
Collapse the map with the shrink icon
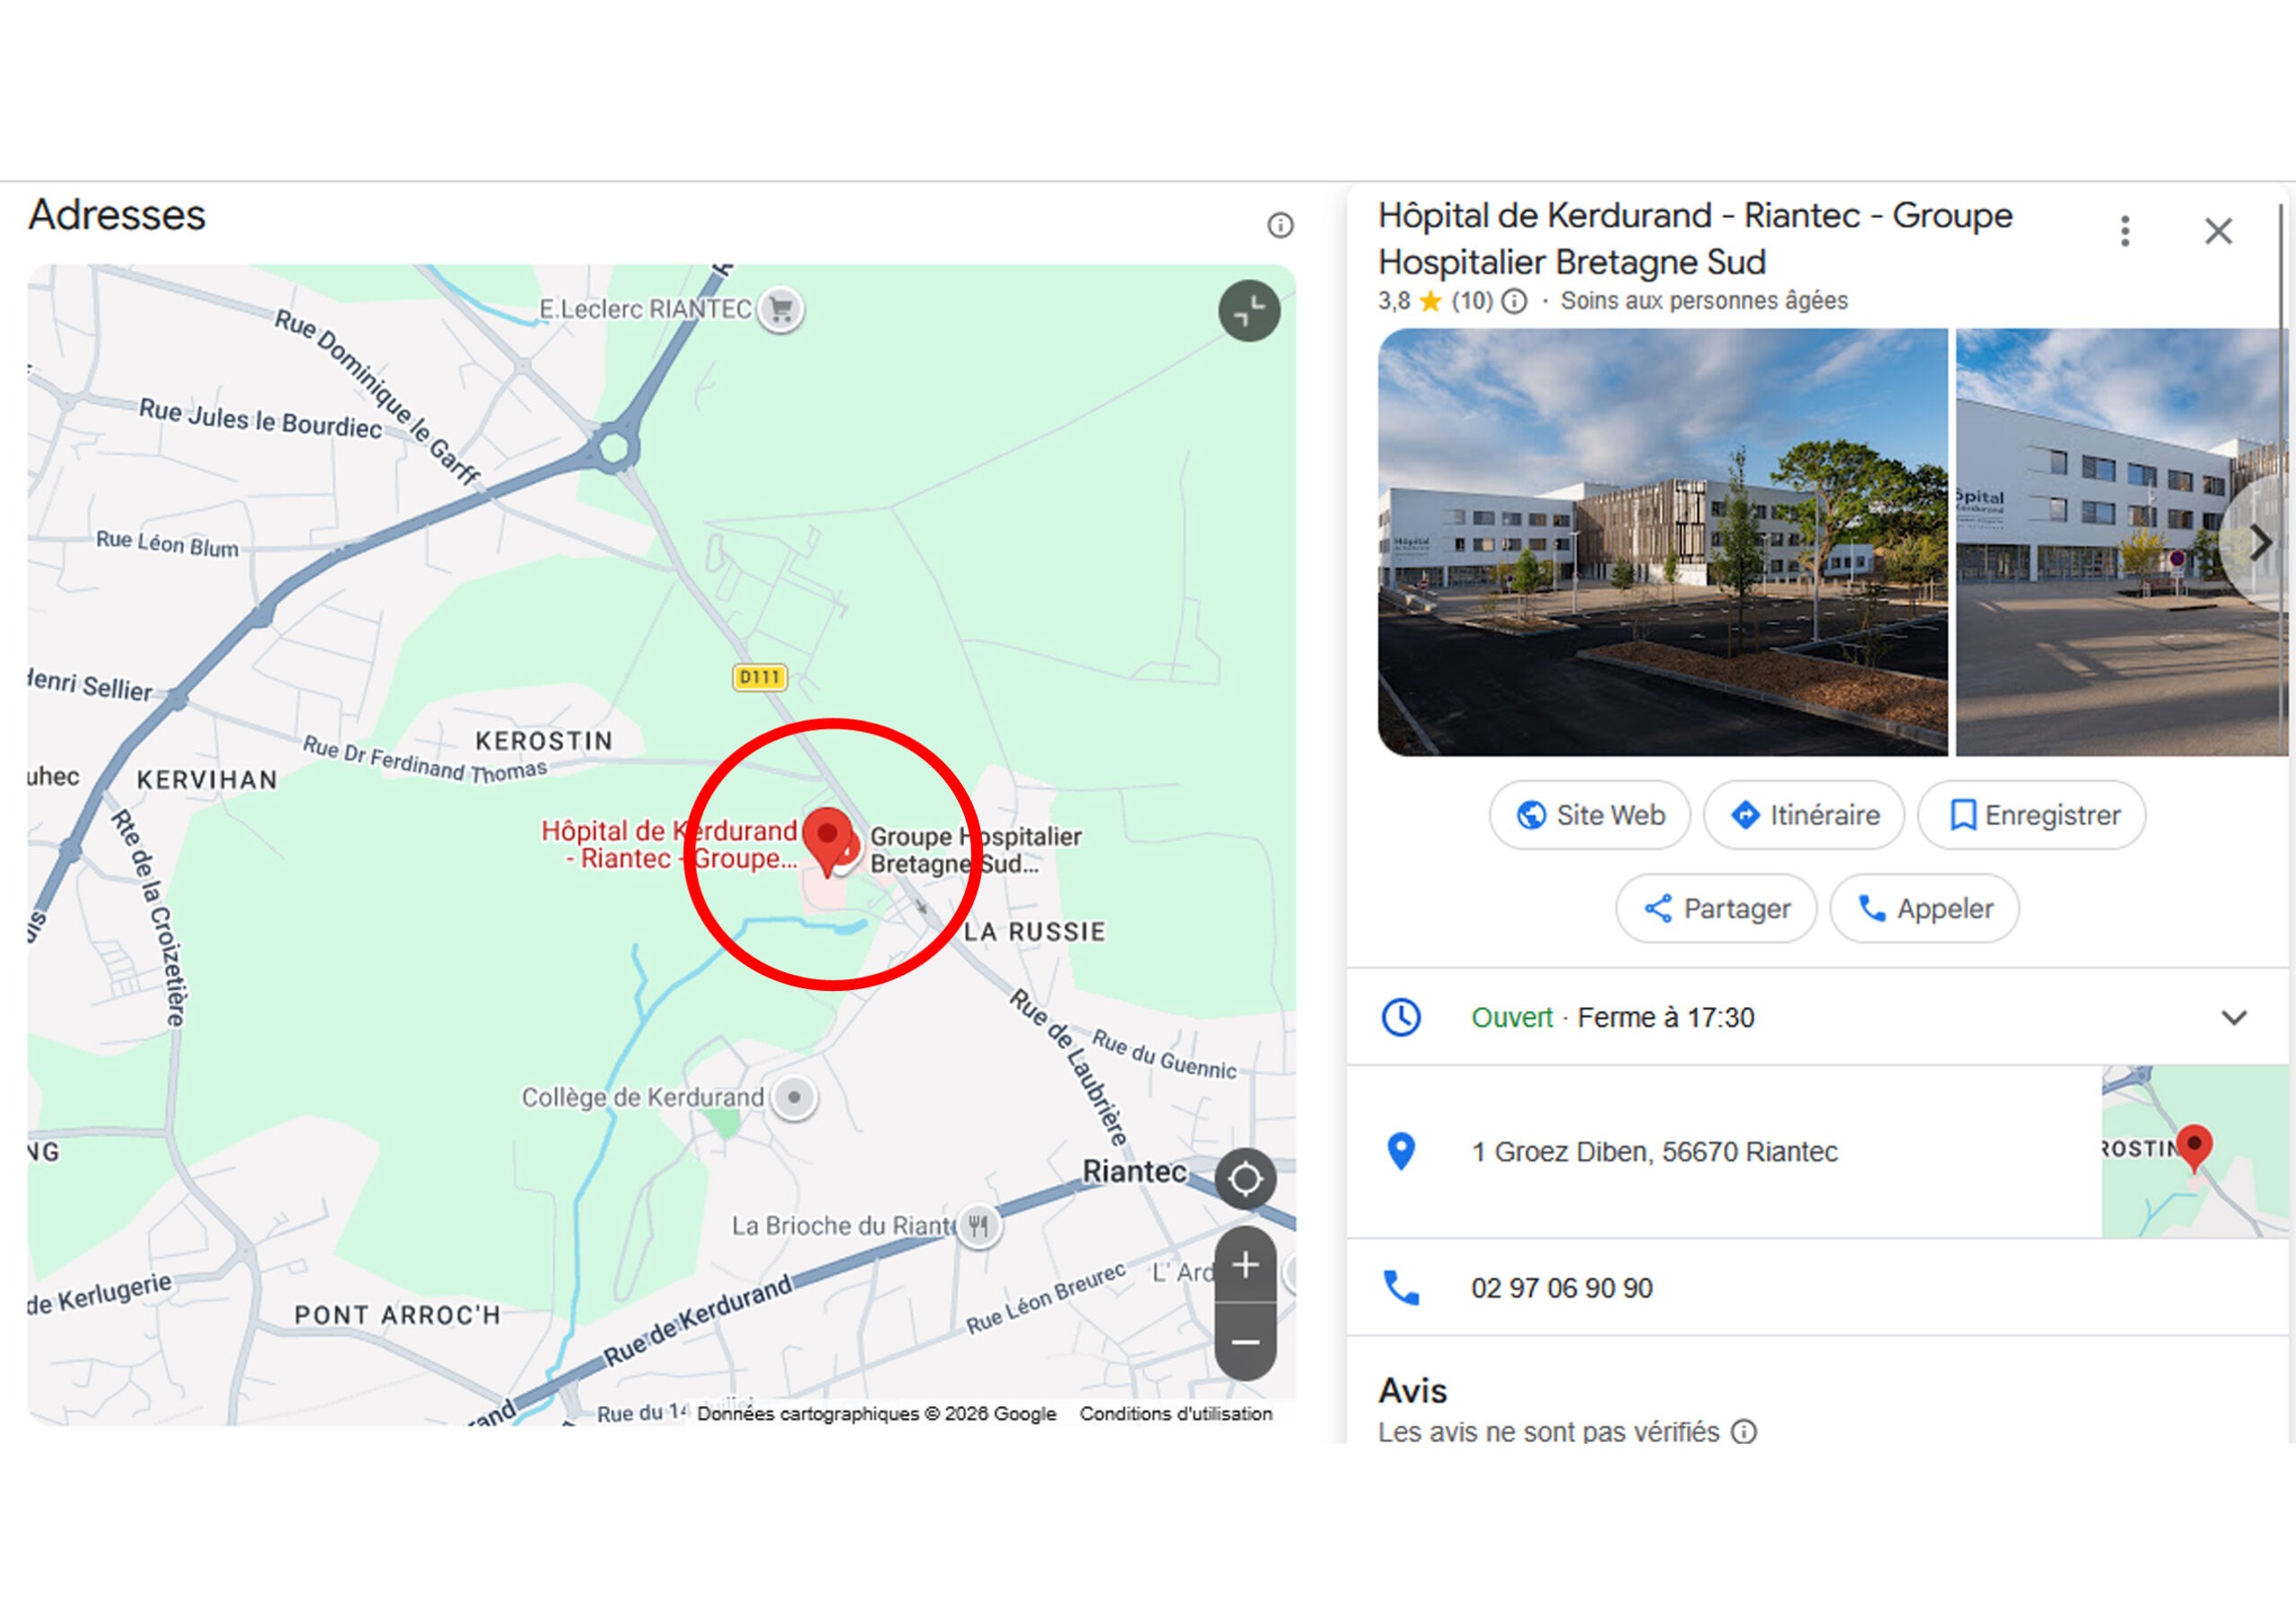[x=1249, y=312]
